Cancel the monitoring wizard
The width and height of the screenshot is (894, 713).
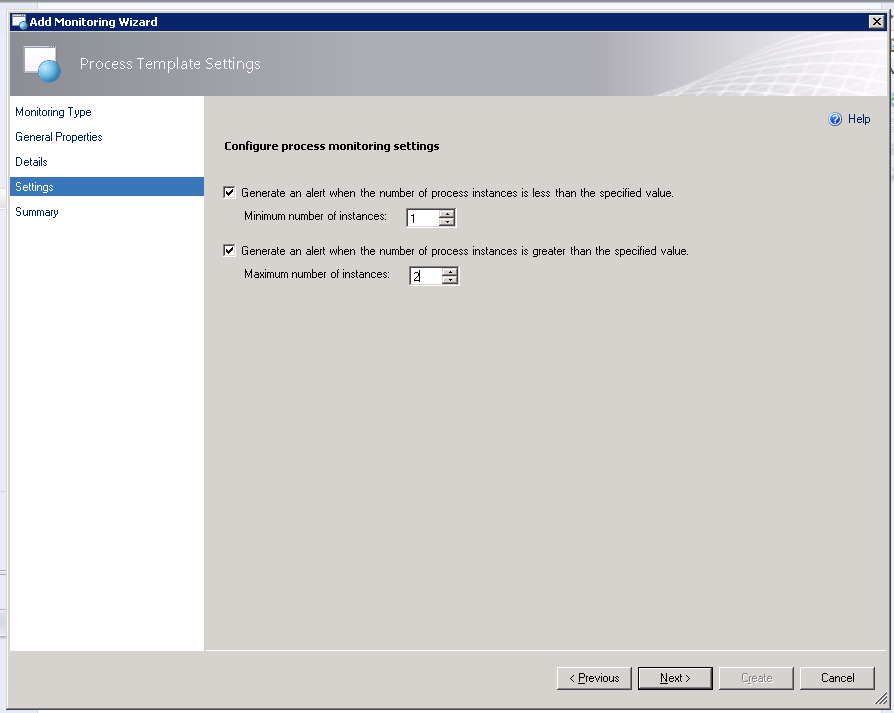point(837,678)
